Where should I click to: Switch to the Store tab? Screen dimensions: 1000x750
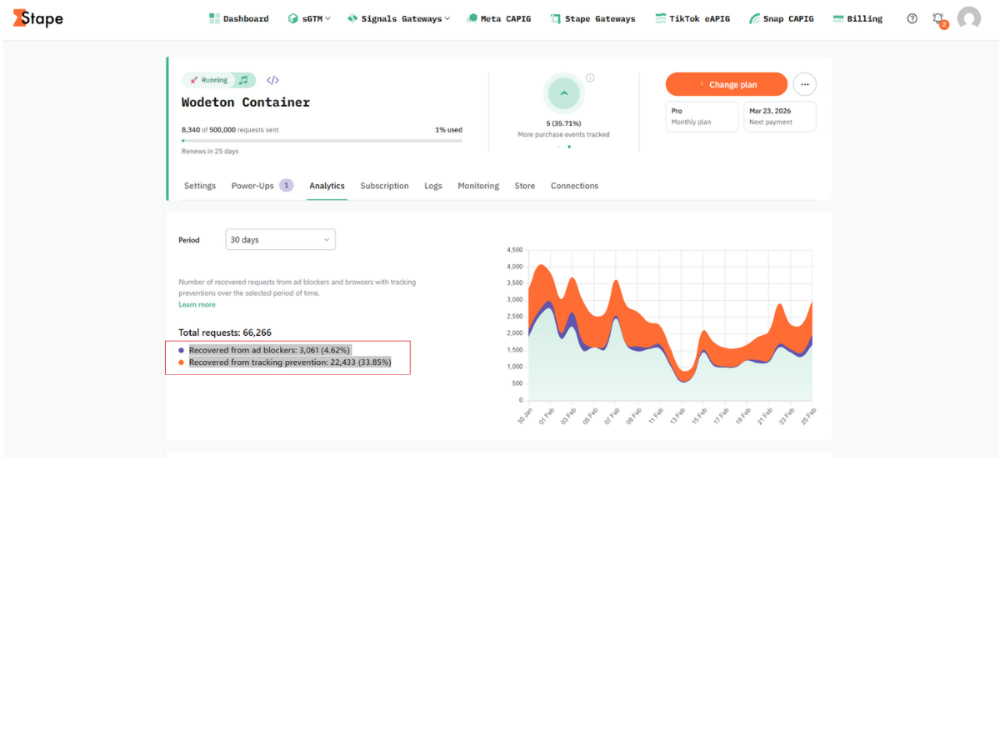[525, 186]
